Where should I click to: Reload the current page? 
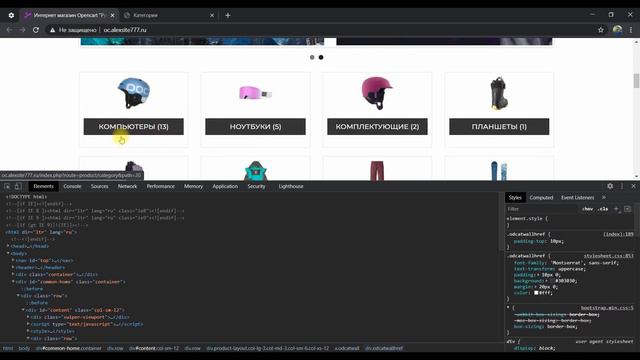pos(36,30)
